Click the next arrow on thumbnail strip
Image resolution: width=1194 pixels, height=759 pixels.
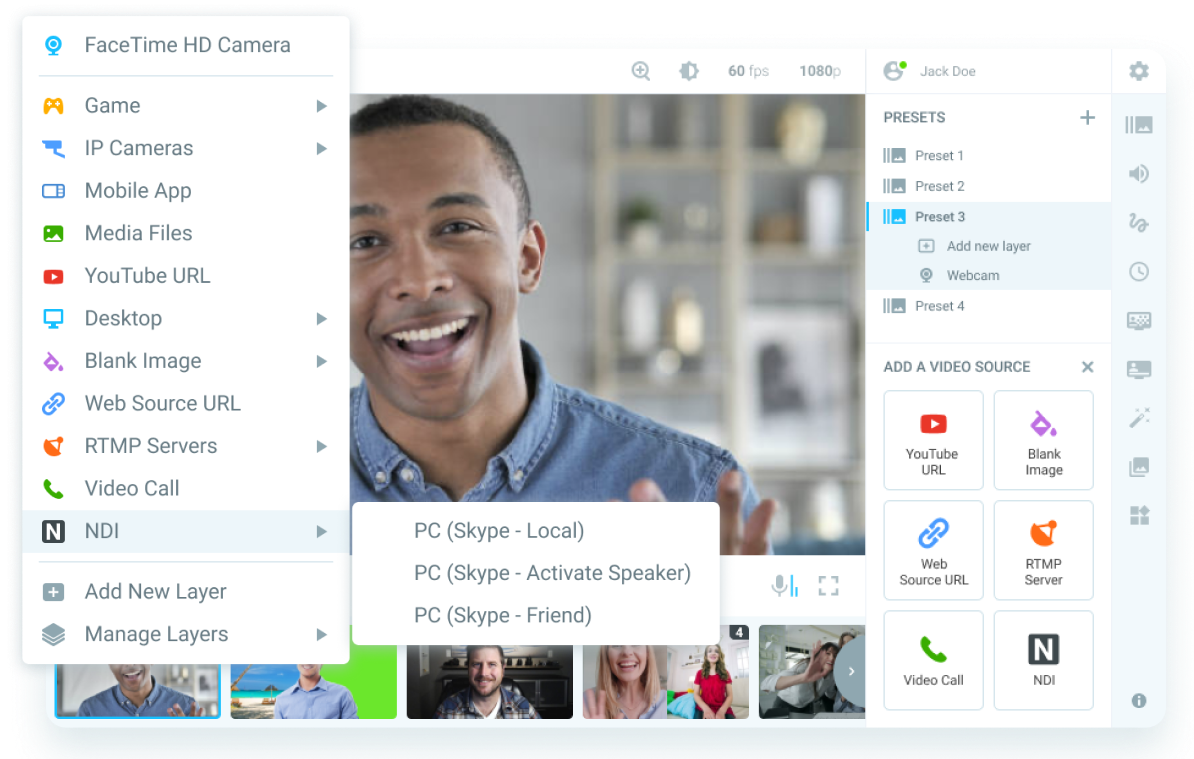(x=851, y=671)
